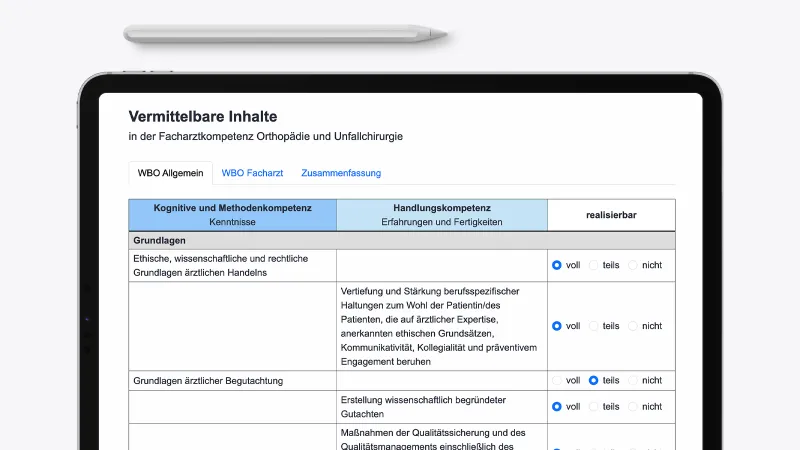Screen dimensions: 800x450
Task: Open the Zusammenfassung tab
Action: coord(341,173)
